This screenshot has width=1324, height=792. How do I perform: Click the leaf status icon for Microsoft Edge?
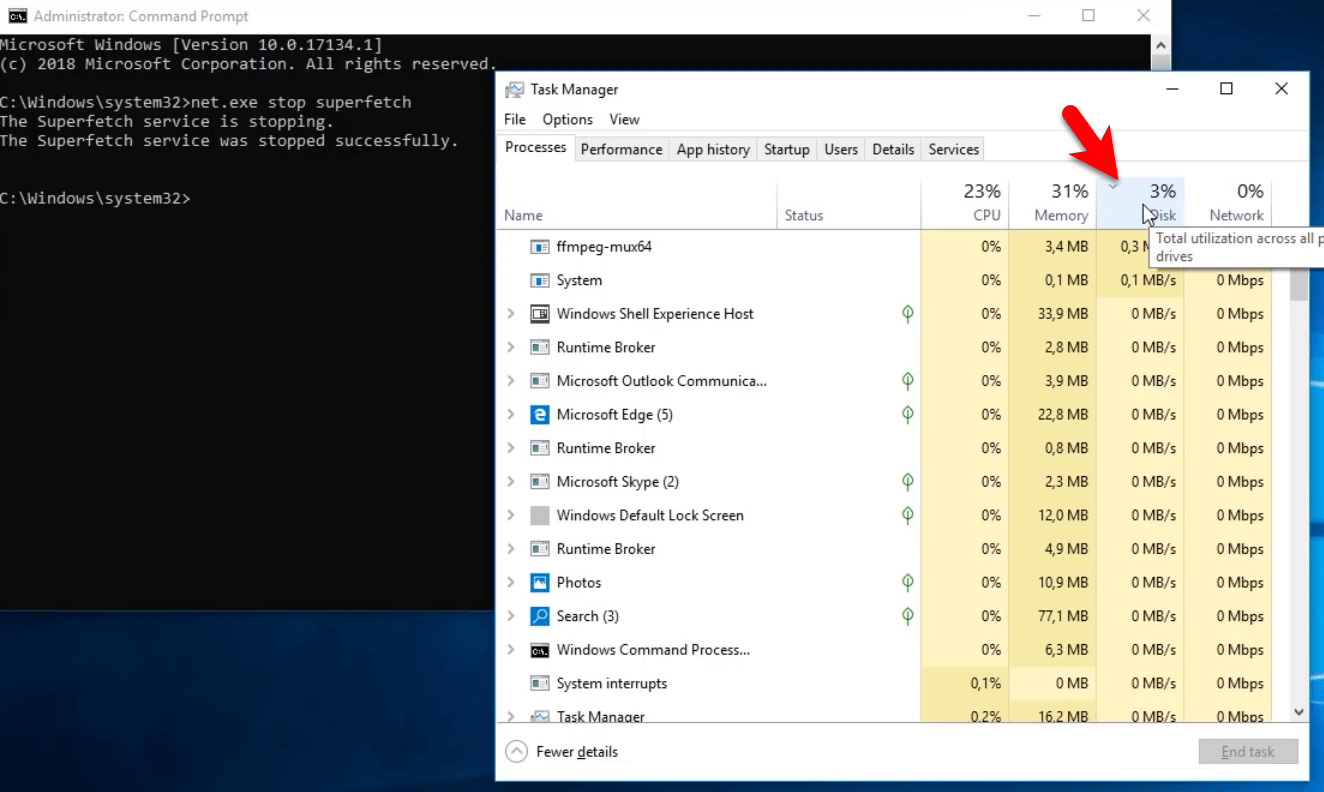(908, 414)
